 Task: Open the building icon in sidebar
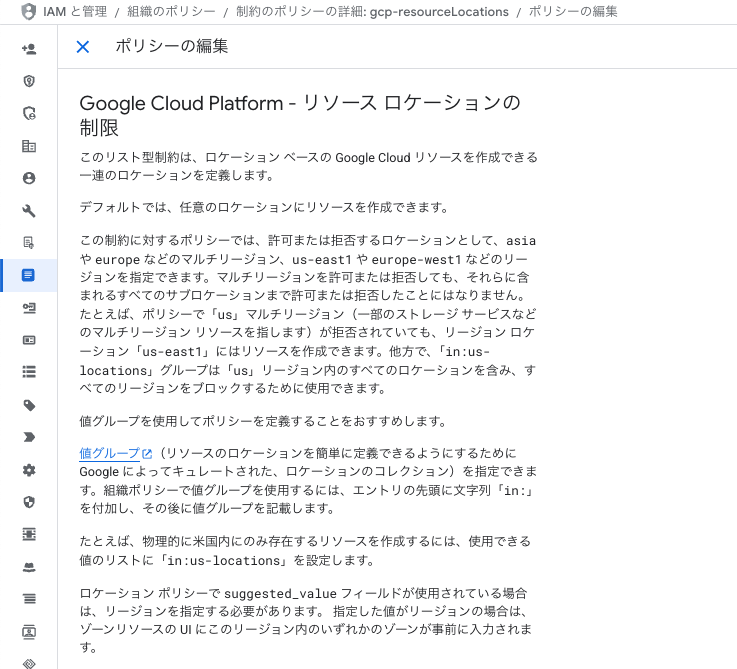click(28, 146)
